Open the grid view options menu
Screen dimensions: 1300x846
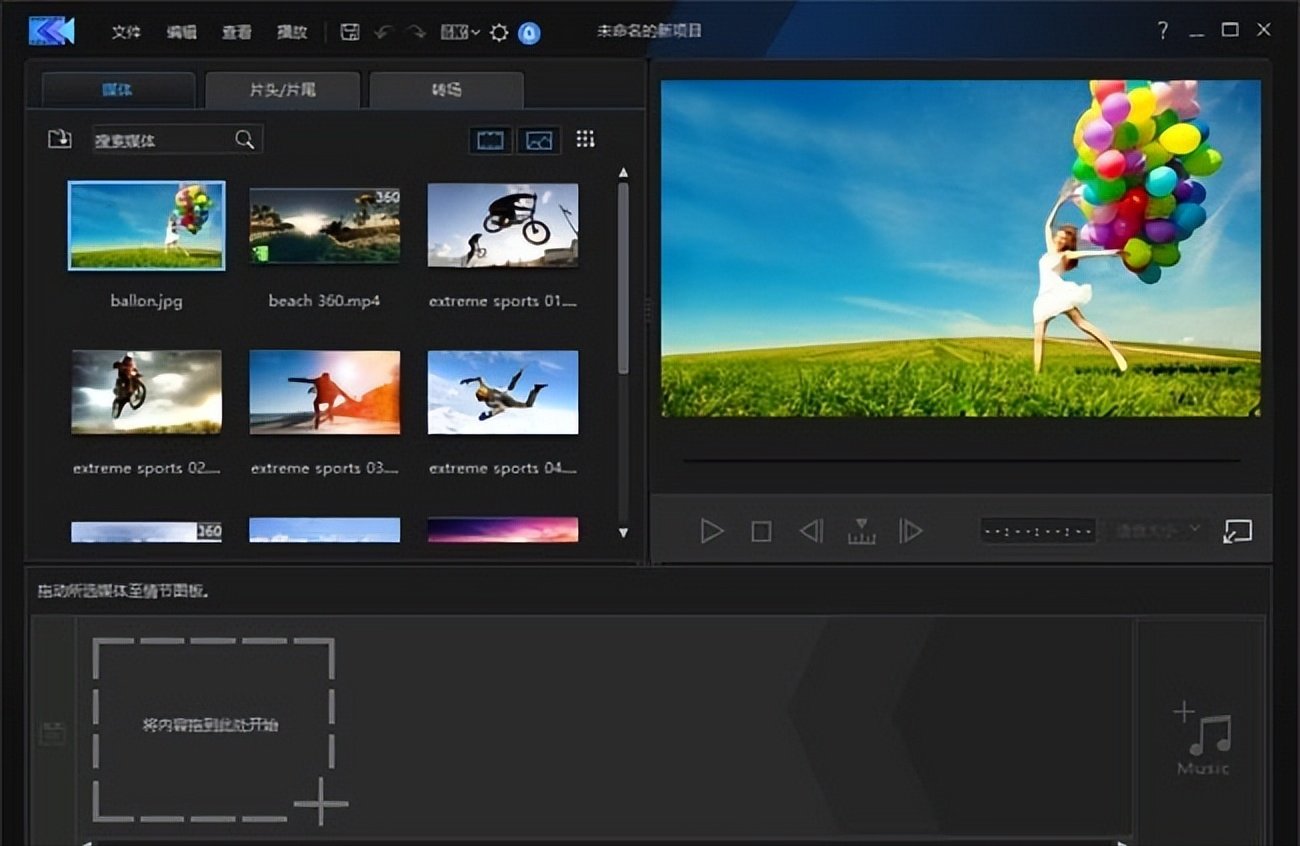pos(586,139)
